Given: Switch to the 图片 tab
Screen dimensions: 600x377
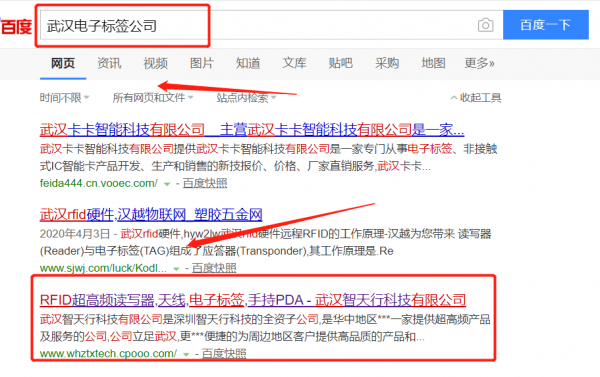Looking at the screenshot, I should 202,63.
